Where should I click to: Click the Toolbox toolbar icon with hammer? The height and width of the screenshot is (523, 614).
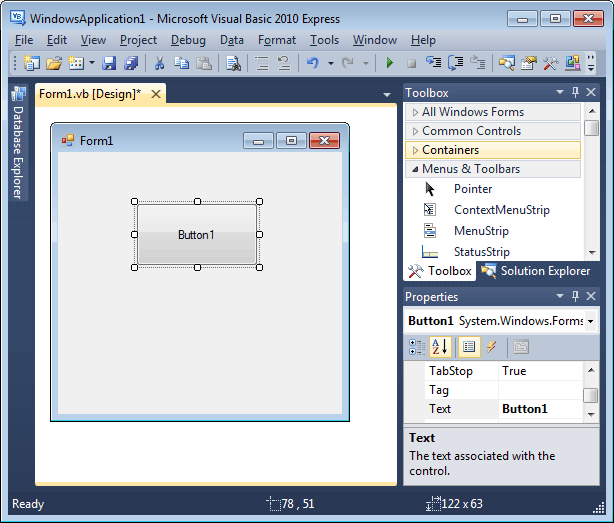tap(551, 63)
